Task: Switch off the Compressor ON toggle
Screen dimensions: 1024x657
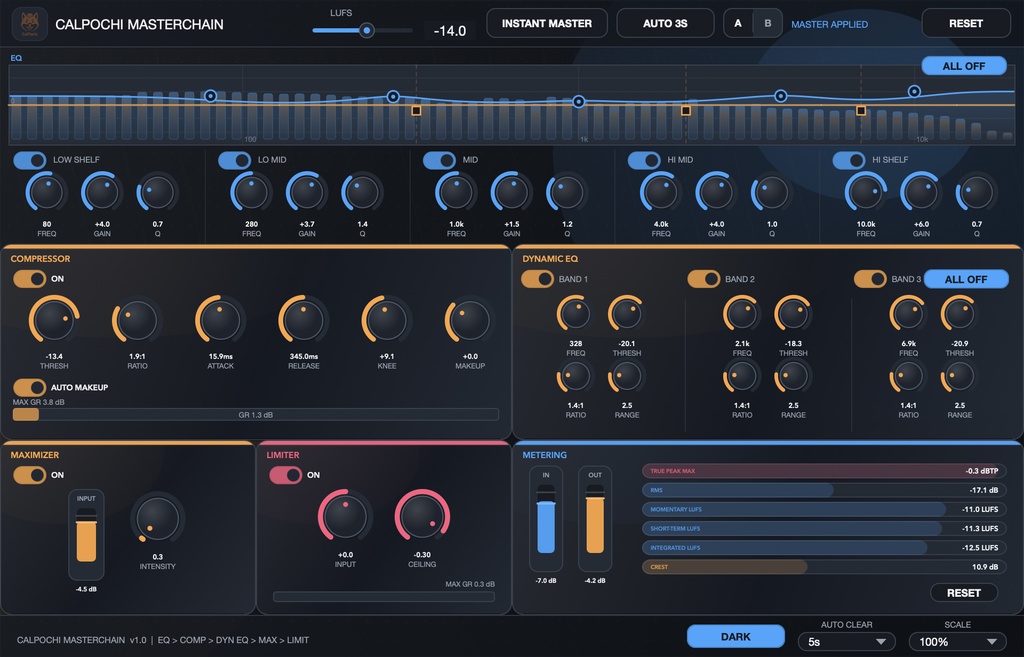Action: pos(29,279)
